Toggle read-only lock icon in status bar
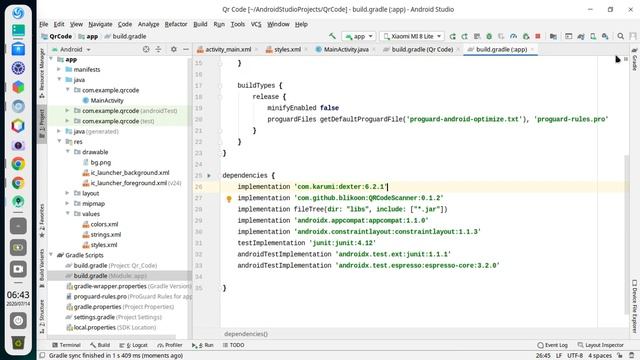The width and height of the screenshot is (640, 360). pyautogui.click(x=620, y=356)
